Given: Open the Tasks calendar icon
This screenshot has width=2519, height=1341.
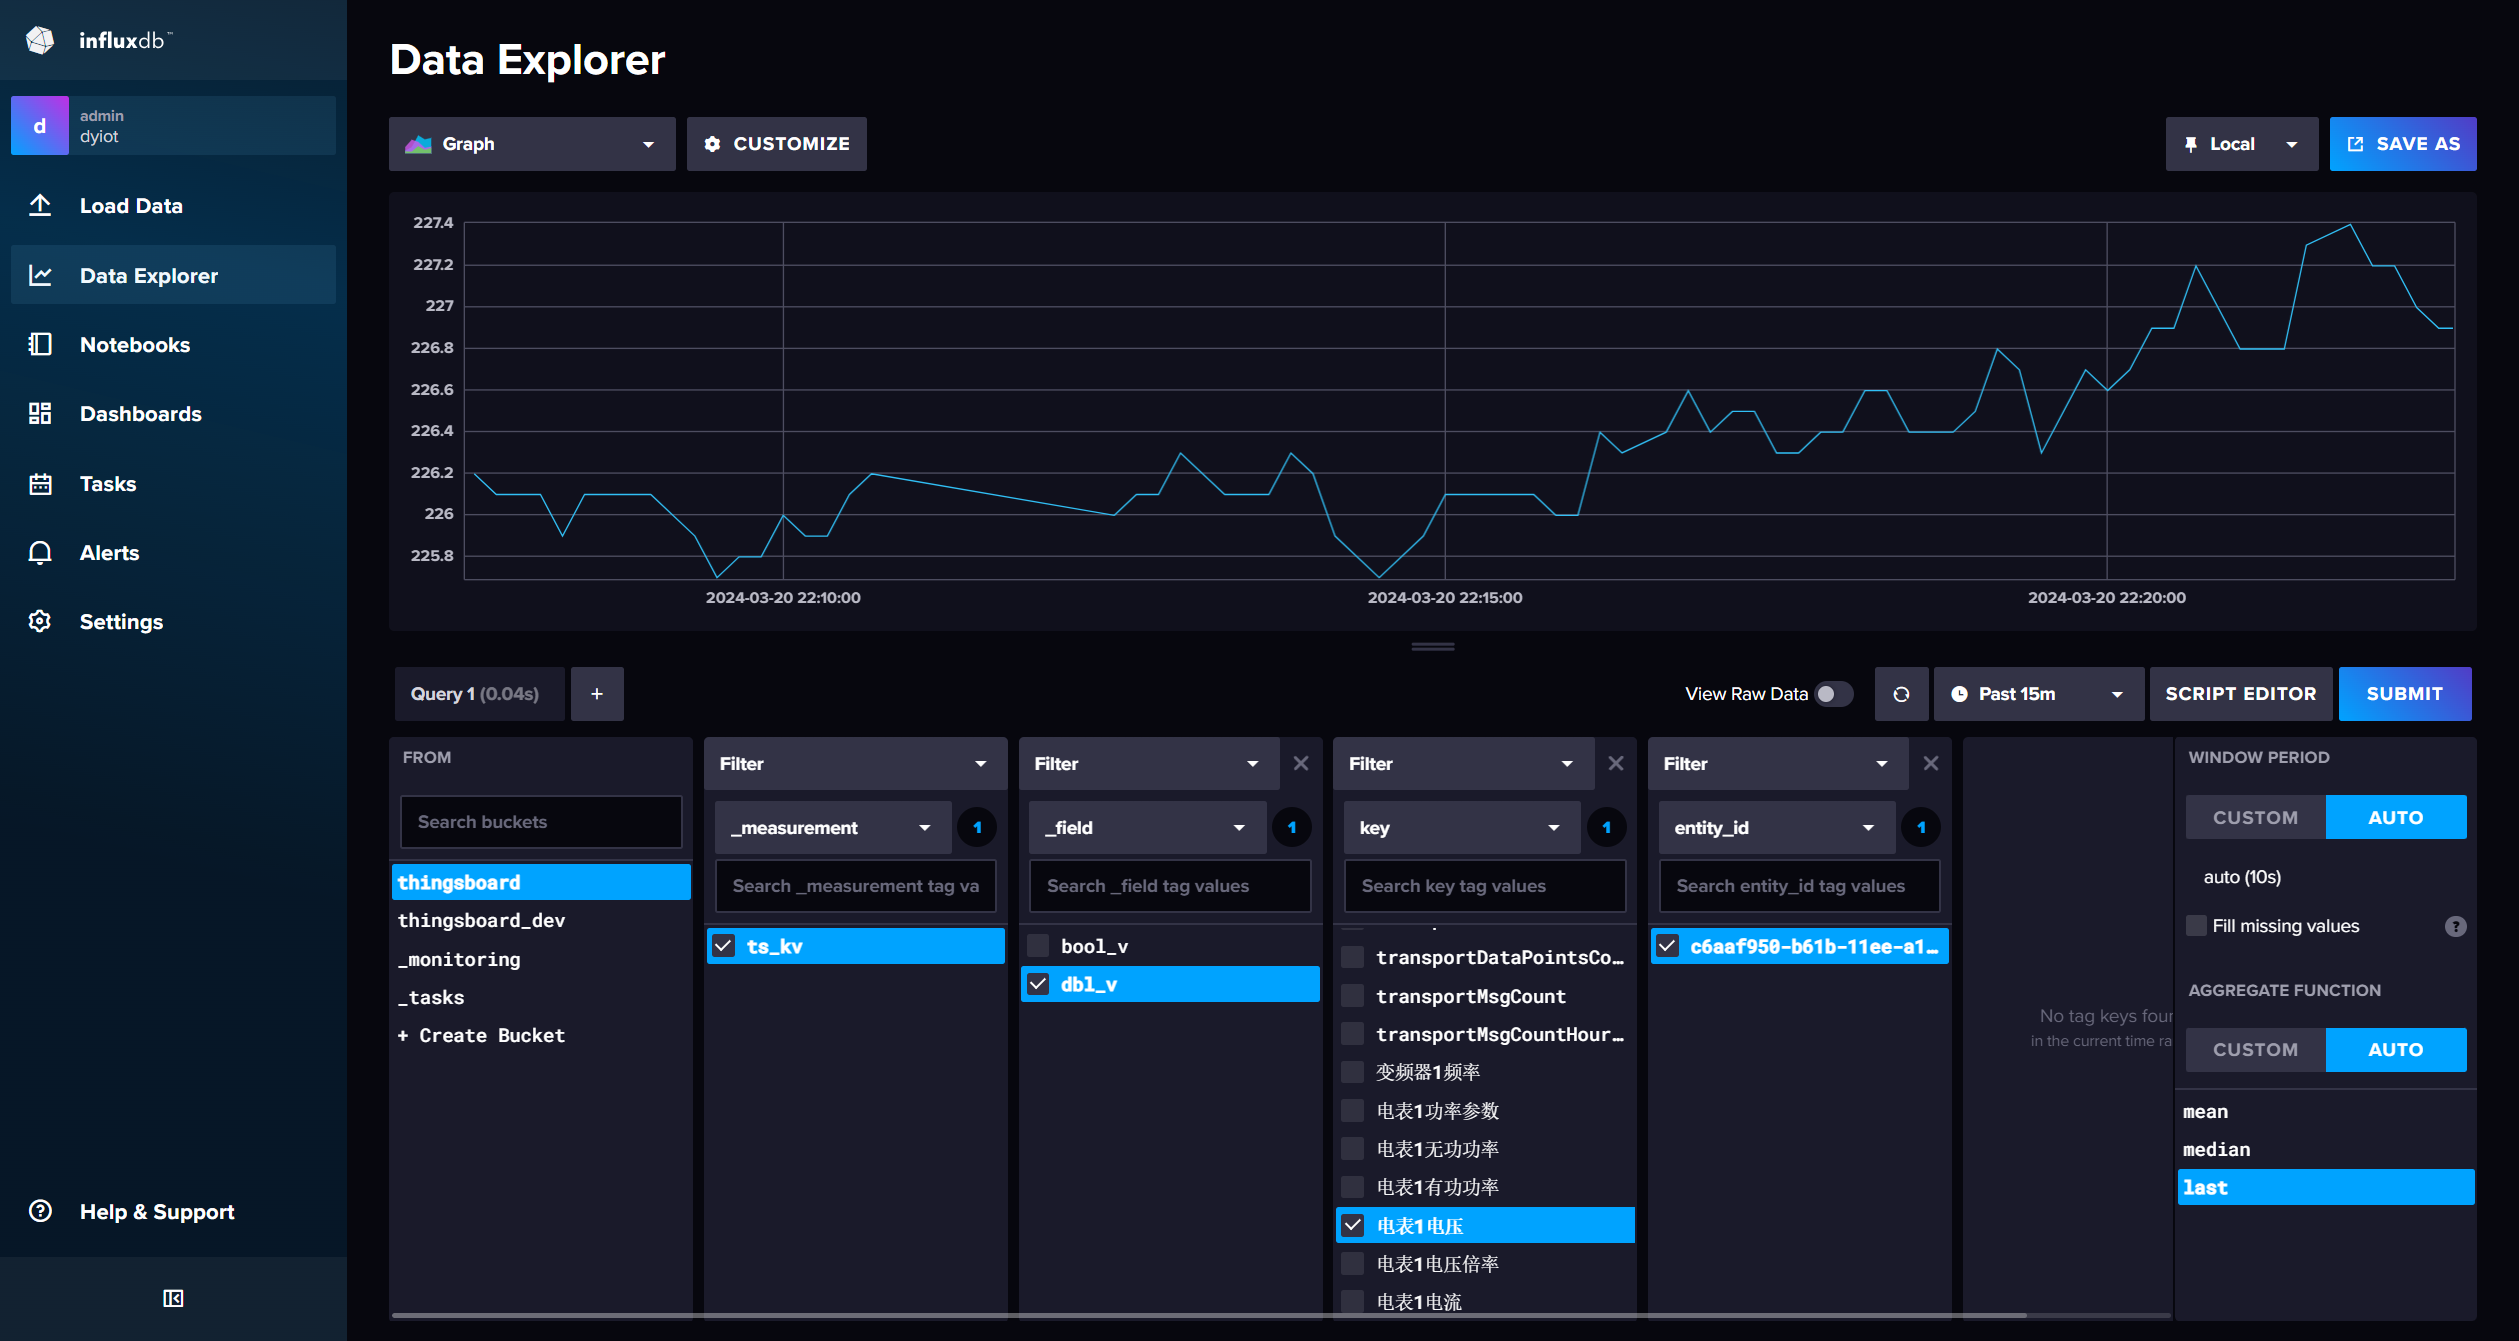Looking at the screenshot, I should point(40,484).
